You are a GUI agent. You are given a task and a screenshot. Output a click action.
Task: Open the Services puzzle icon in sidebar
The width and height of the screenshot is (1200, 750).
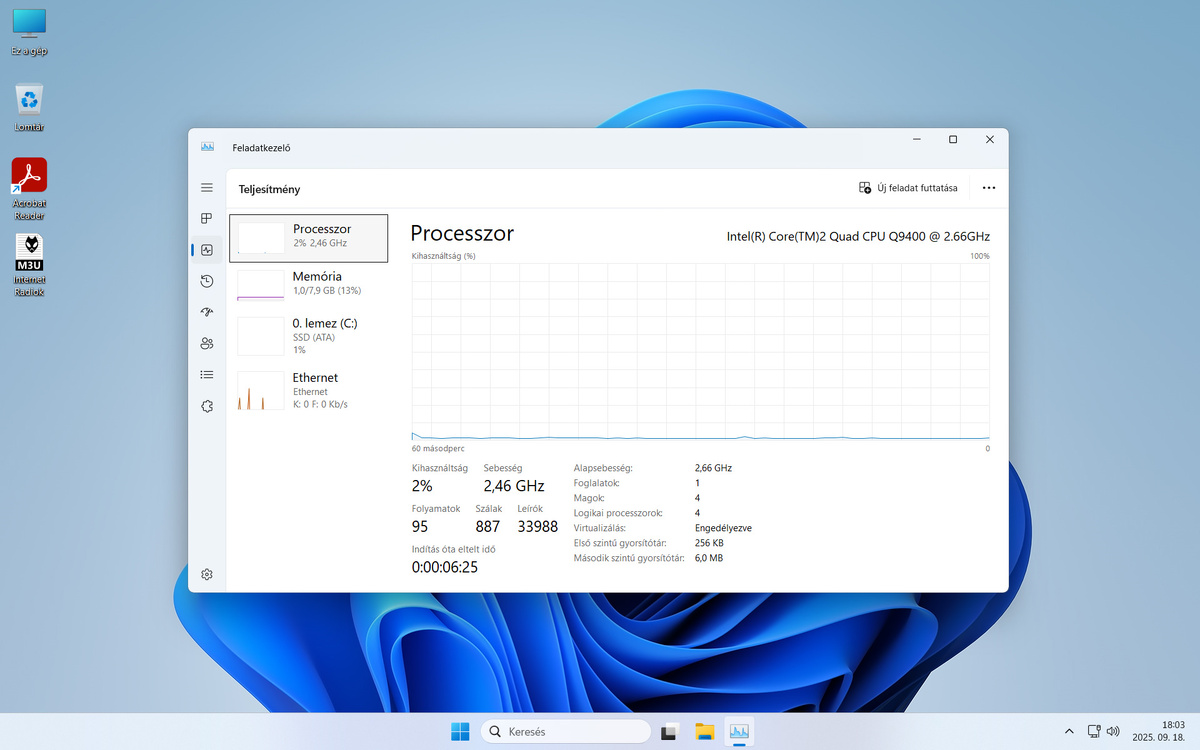[207, 406]
